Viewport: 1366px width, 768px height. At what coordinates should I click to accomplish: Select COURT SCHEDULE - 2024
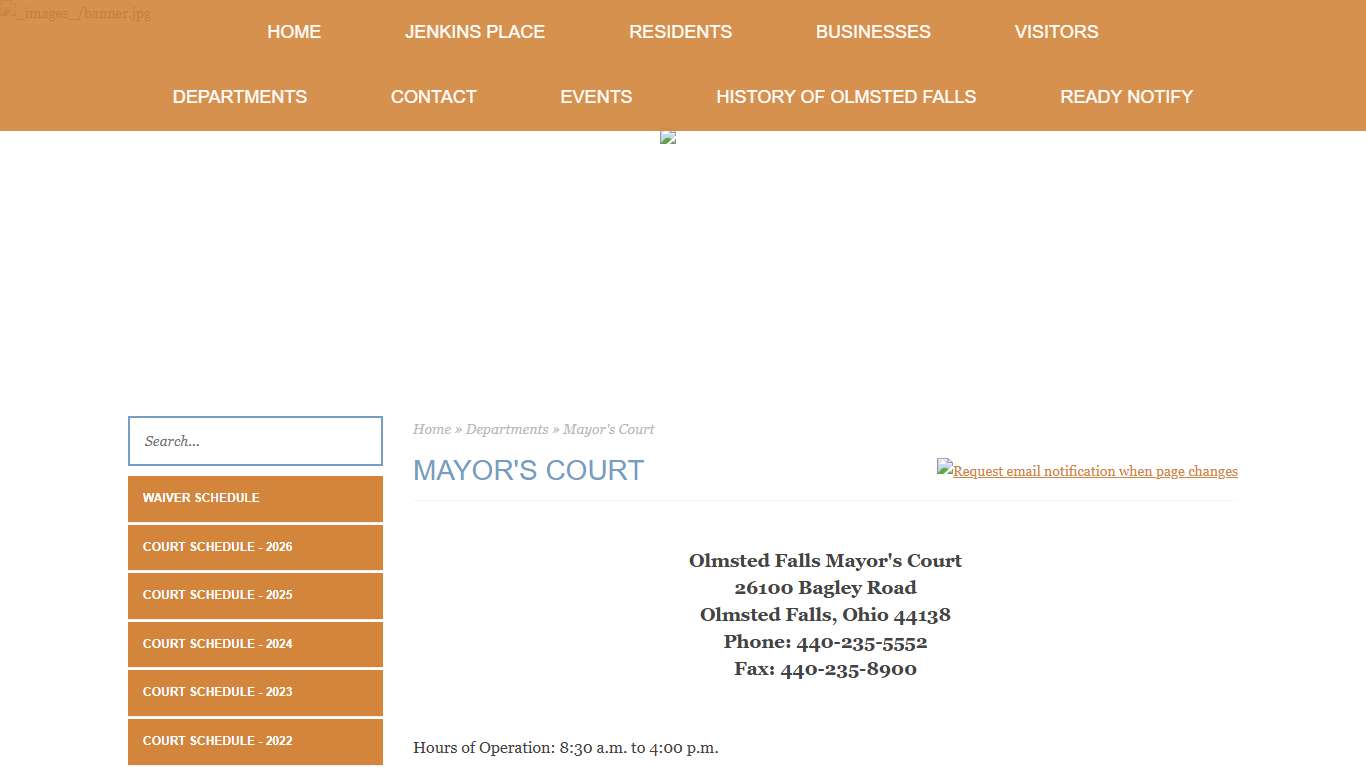[255, 644]
